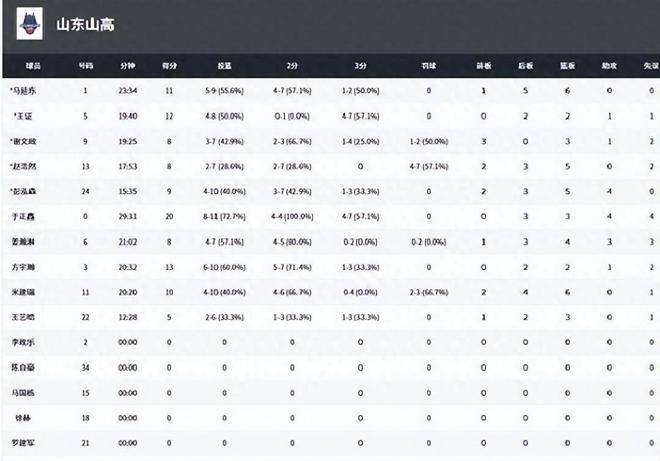The width and height of the screenshot is (660, 461).
Task: Click the 山东山高 team name title
Action: click(86, 24)
